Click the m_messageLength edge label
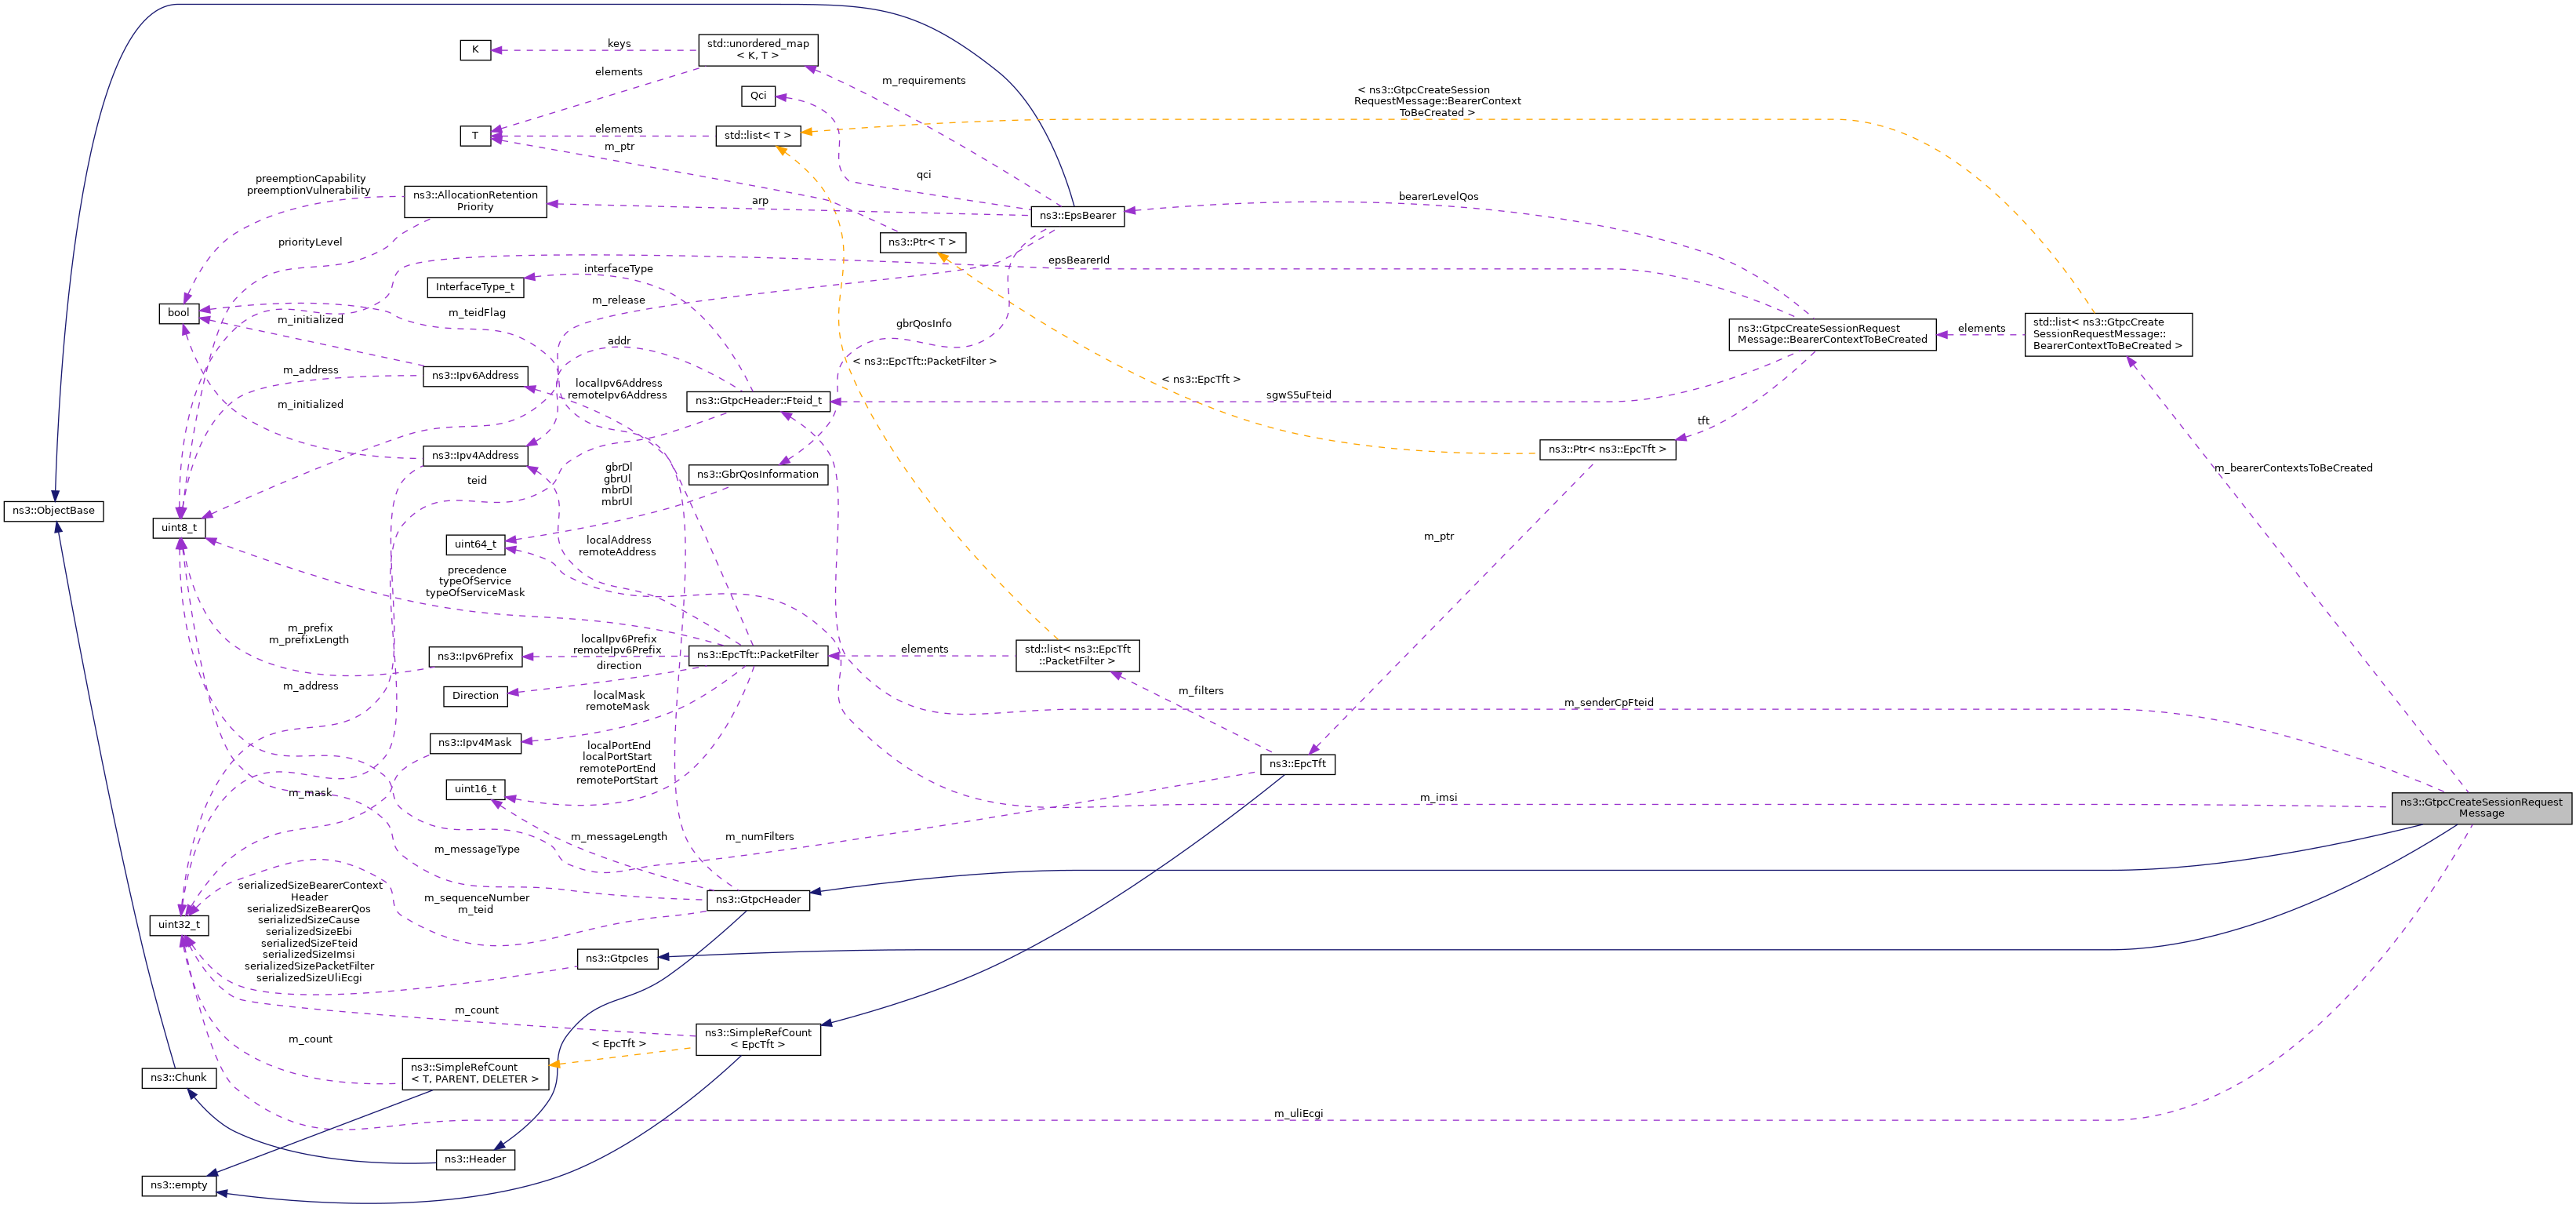The image size is (2576, 1208). pyautogui.click(x=618, y=837)
